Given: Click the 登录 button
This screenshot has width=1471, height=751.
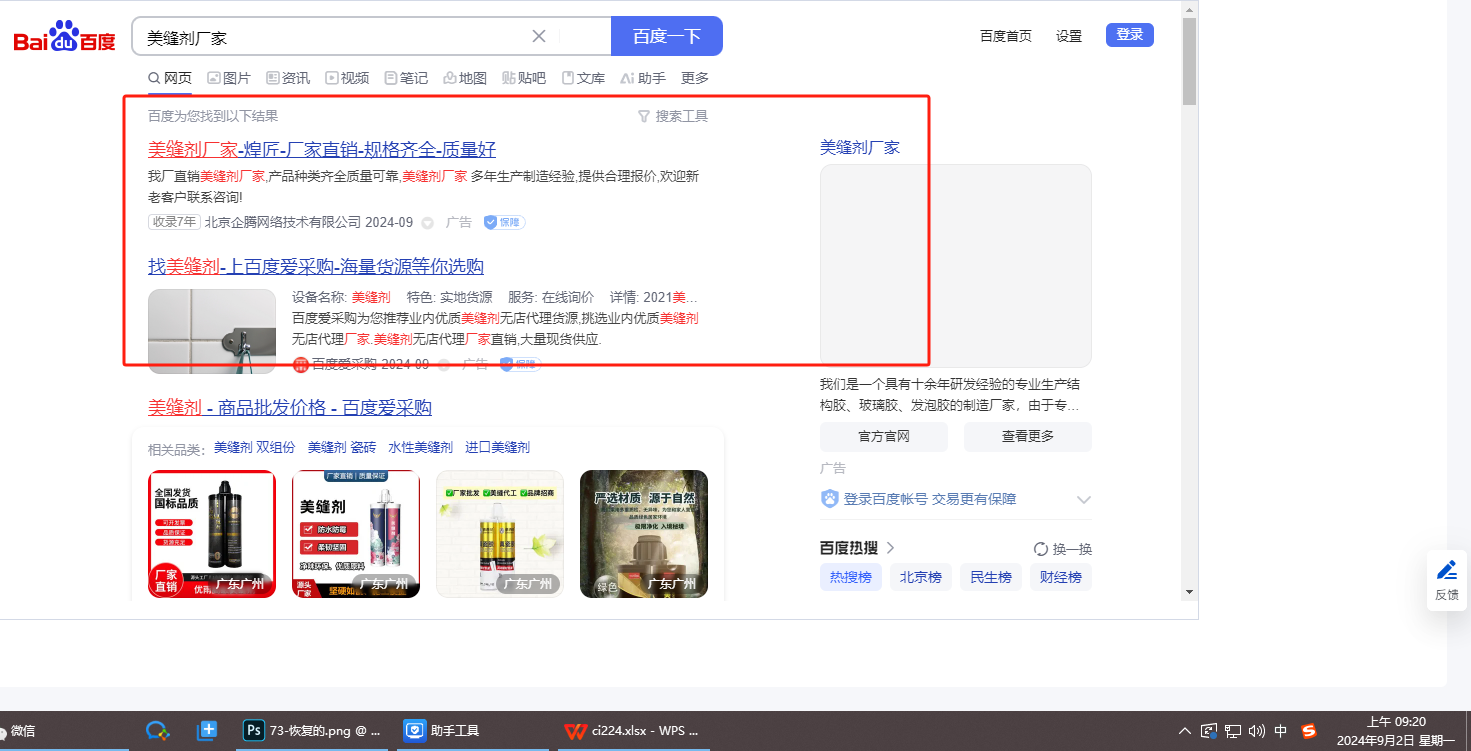Looking at the screenshot, I should 1130,35.
